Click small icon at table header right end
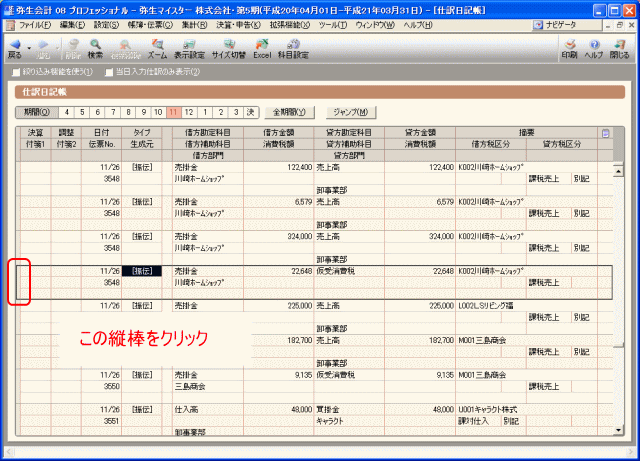Screen dimensions: 640x461 [x=605, y=133]
